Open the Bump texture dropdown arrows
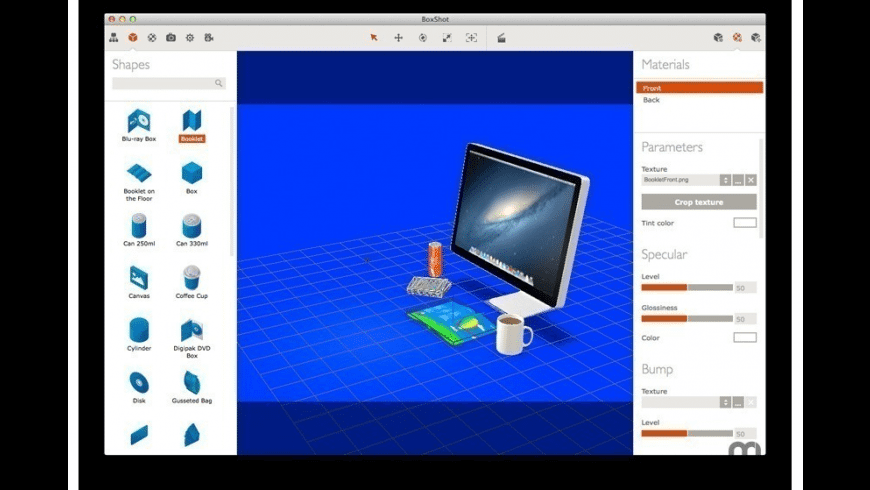 [725, 402]
